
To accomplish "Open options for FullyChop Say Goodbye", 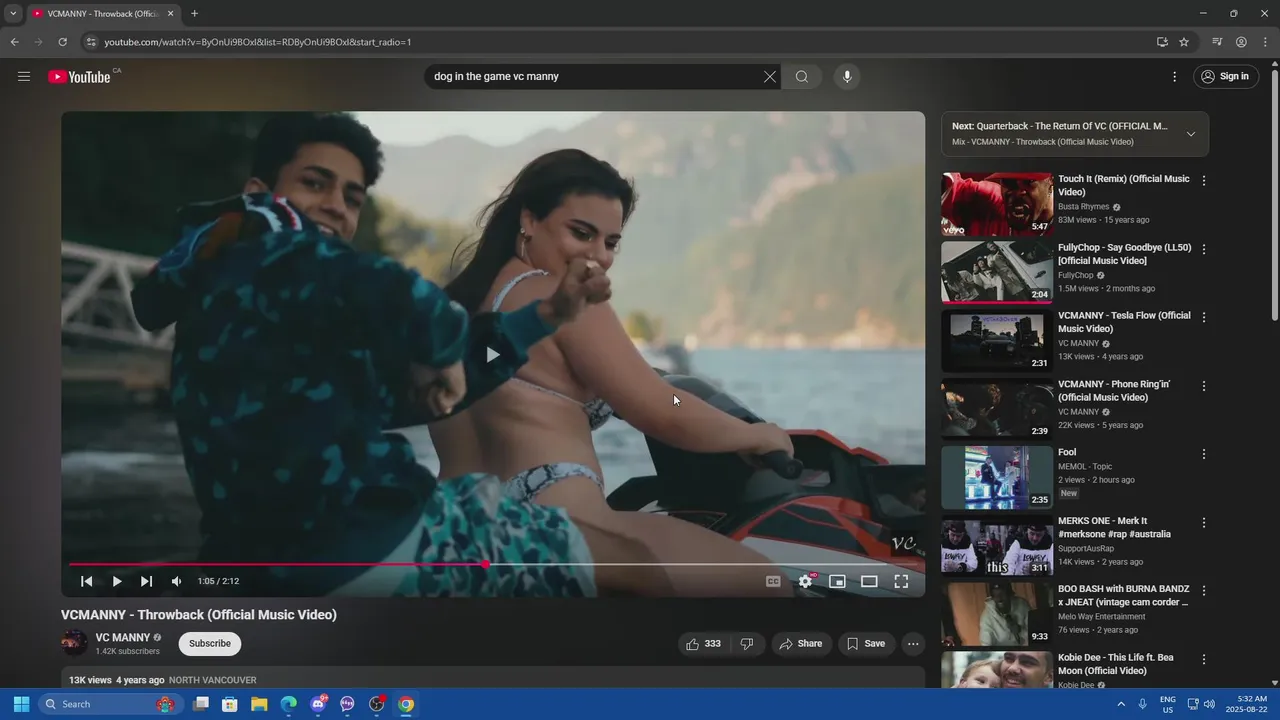I will 1204,249.
